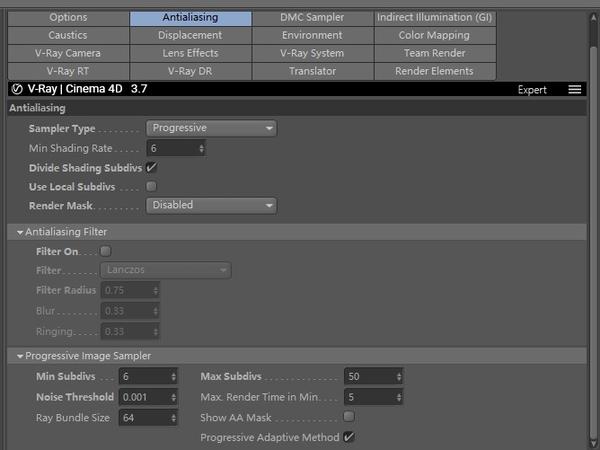Enable the Filter On checkbox
Viewport: 600px width, 450px height.
click(106, 251)
